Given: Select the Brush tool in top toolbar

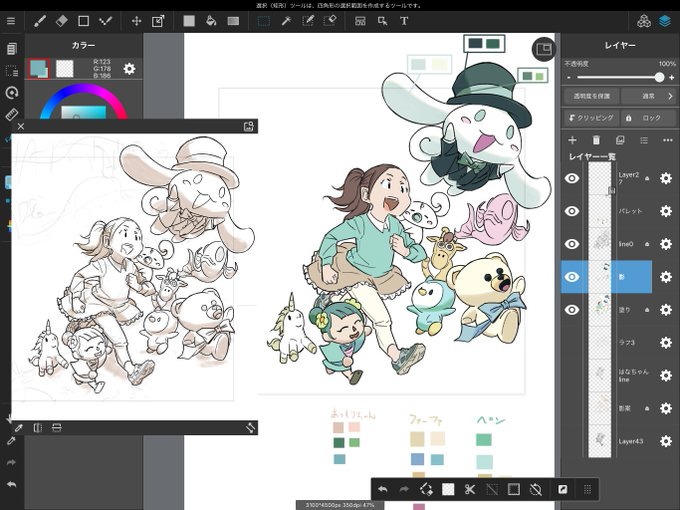Looking at the screenshot, I should tap(40, 21).
